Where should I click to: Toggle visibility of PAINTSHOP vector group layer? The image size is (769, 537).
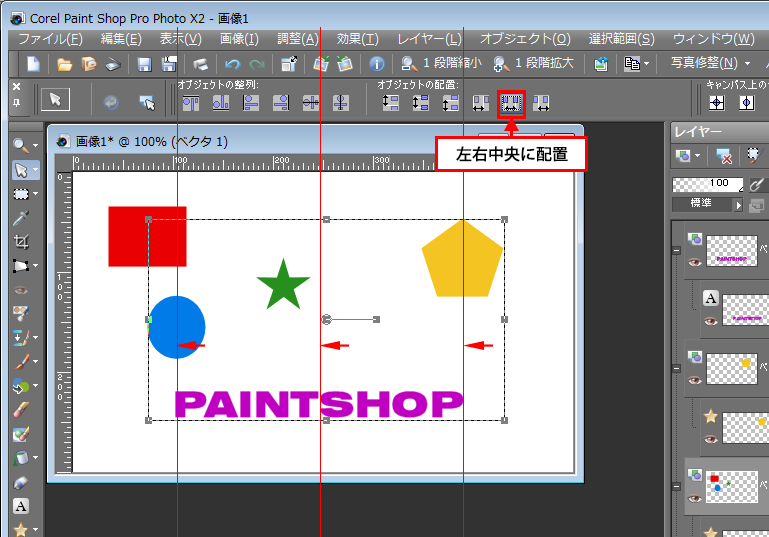[694, 262]
